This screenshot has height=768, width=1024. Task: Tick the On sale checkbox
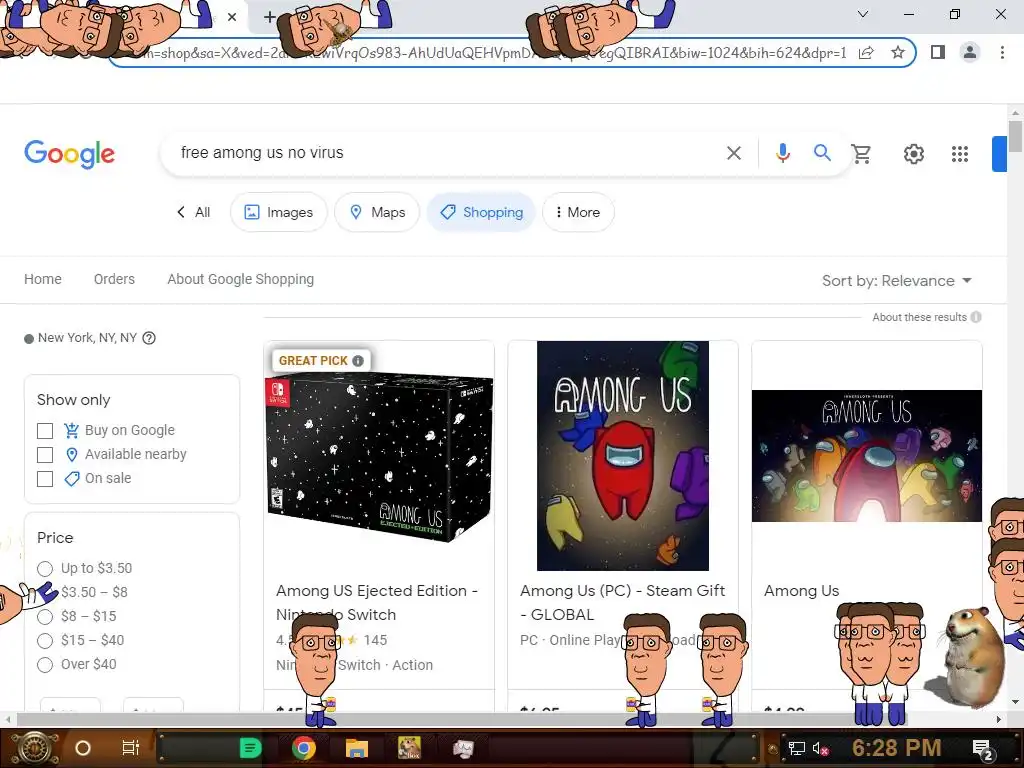pyautogui.click(x=45, y=479)
